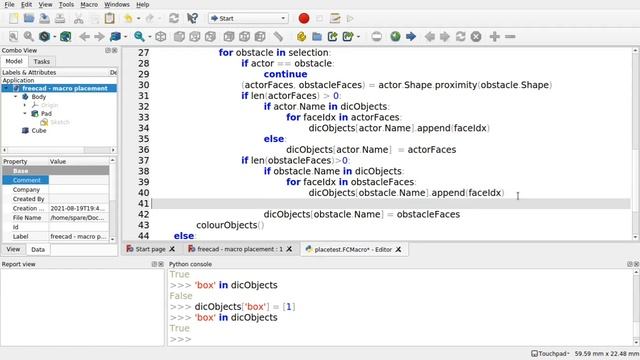Select Pad in the model tree

point(46,113)
